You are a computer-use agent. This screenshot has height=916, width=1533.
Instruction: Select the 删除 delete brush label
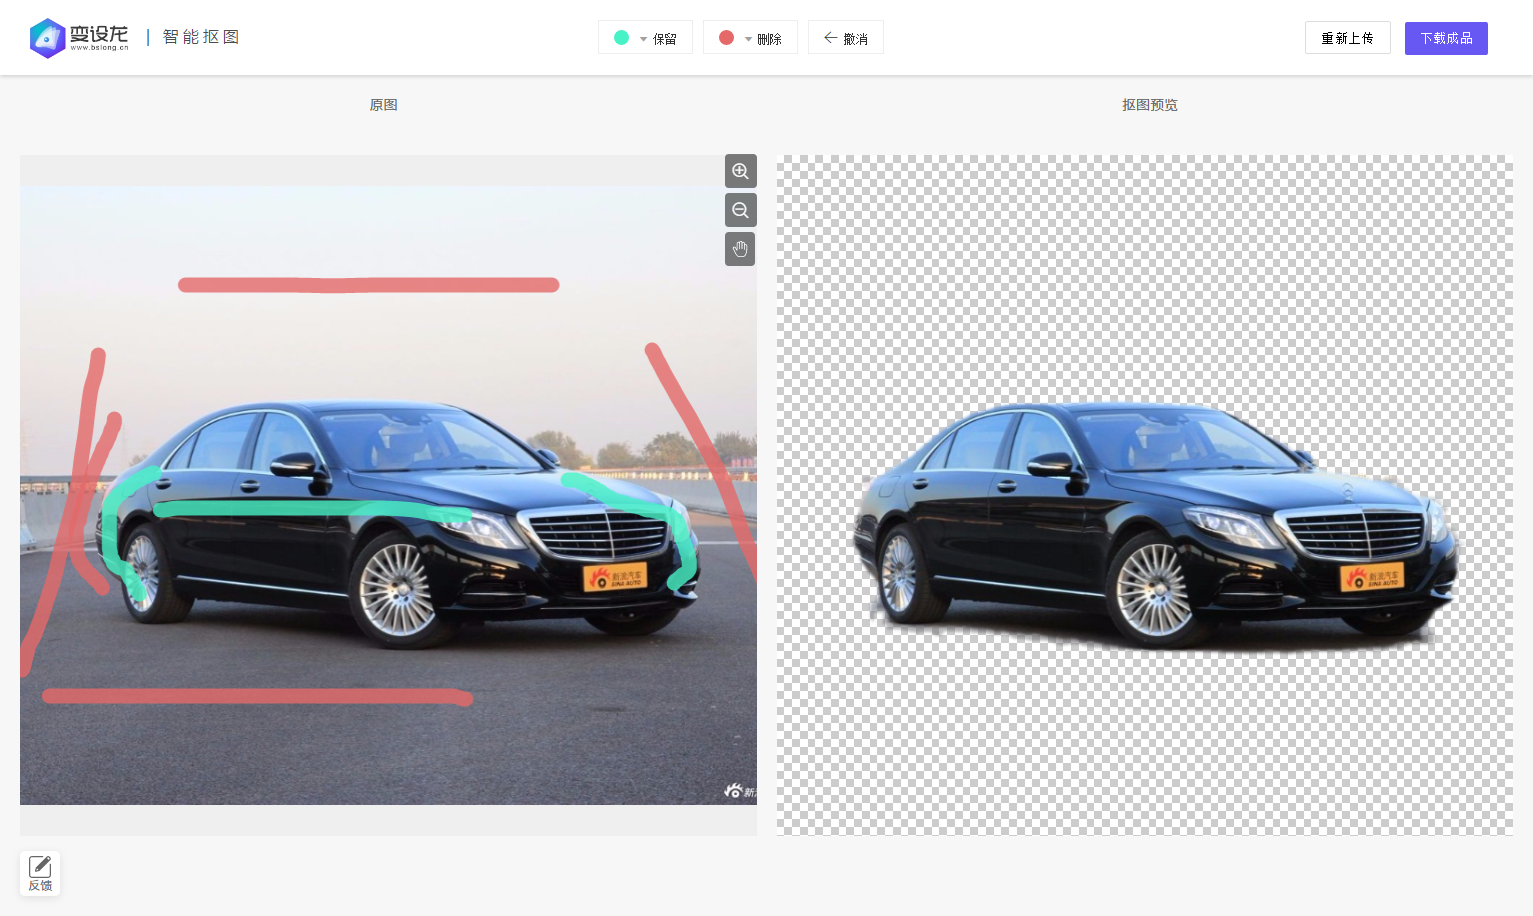[x=770, y=39]
